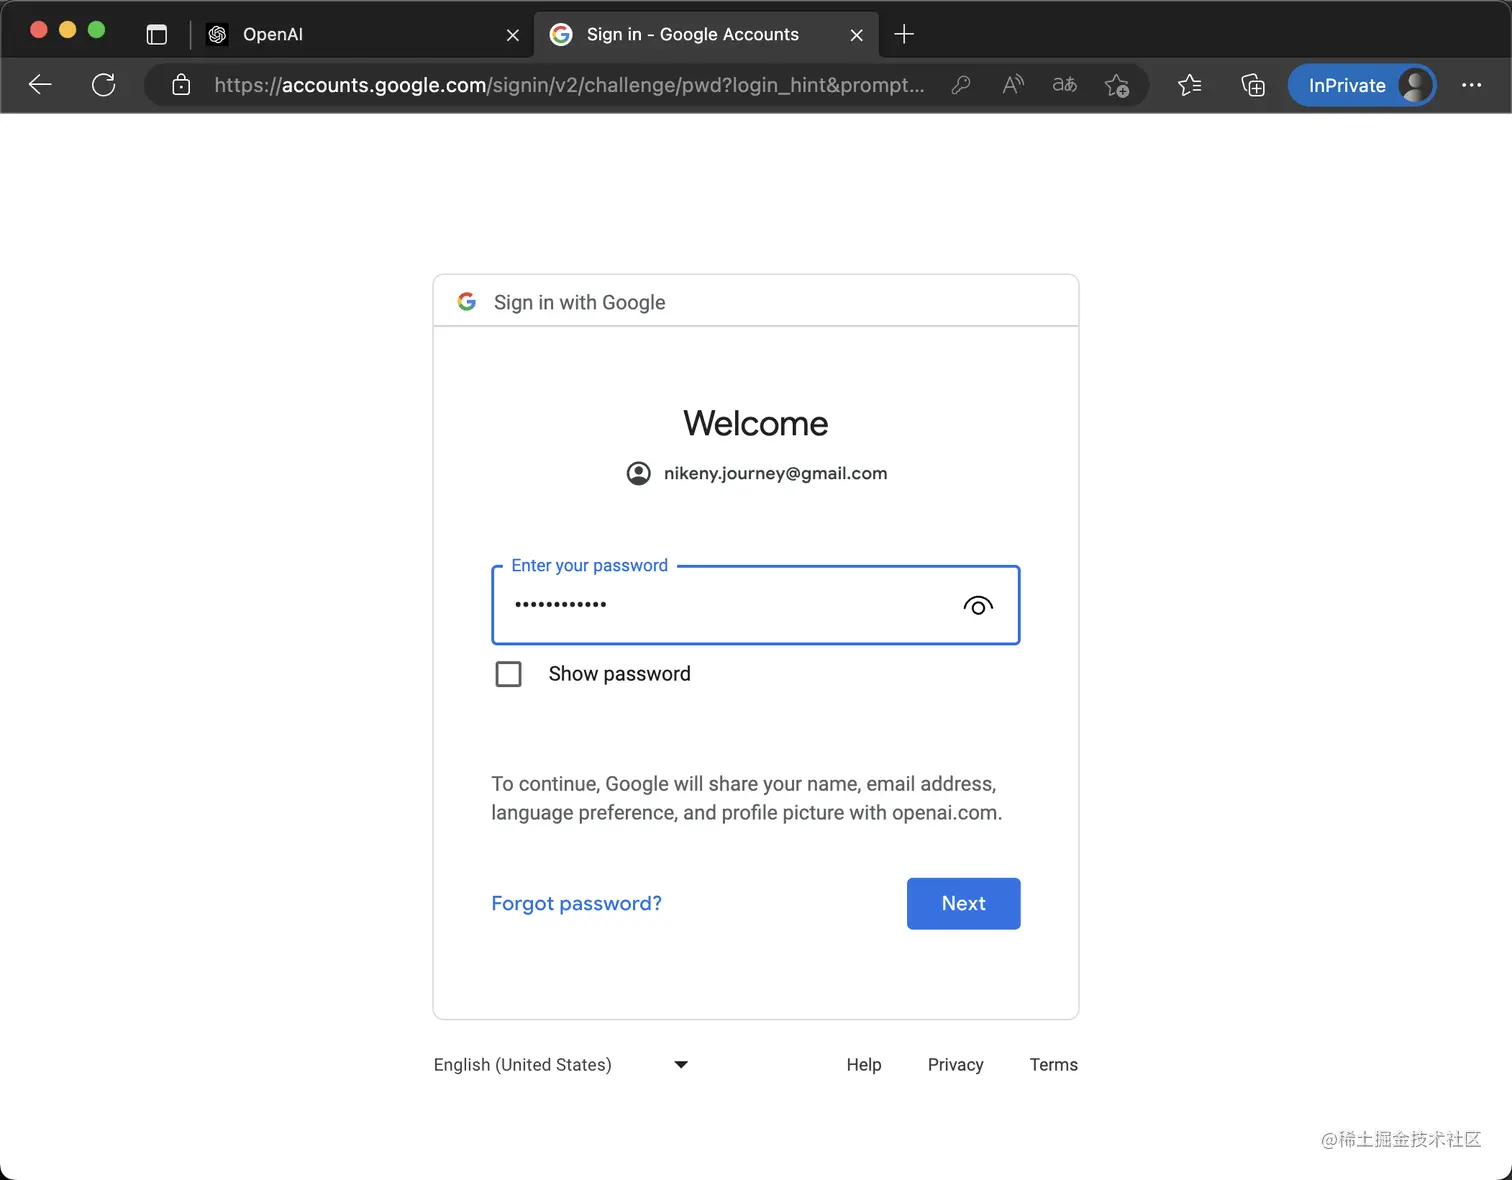Close the OpenAI tab
This screenshot has width=1512, height=1180.
[x=513, y=35]
